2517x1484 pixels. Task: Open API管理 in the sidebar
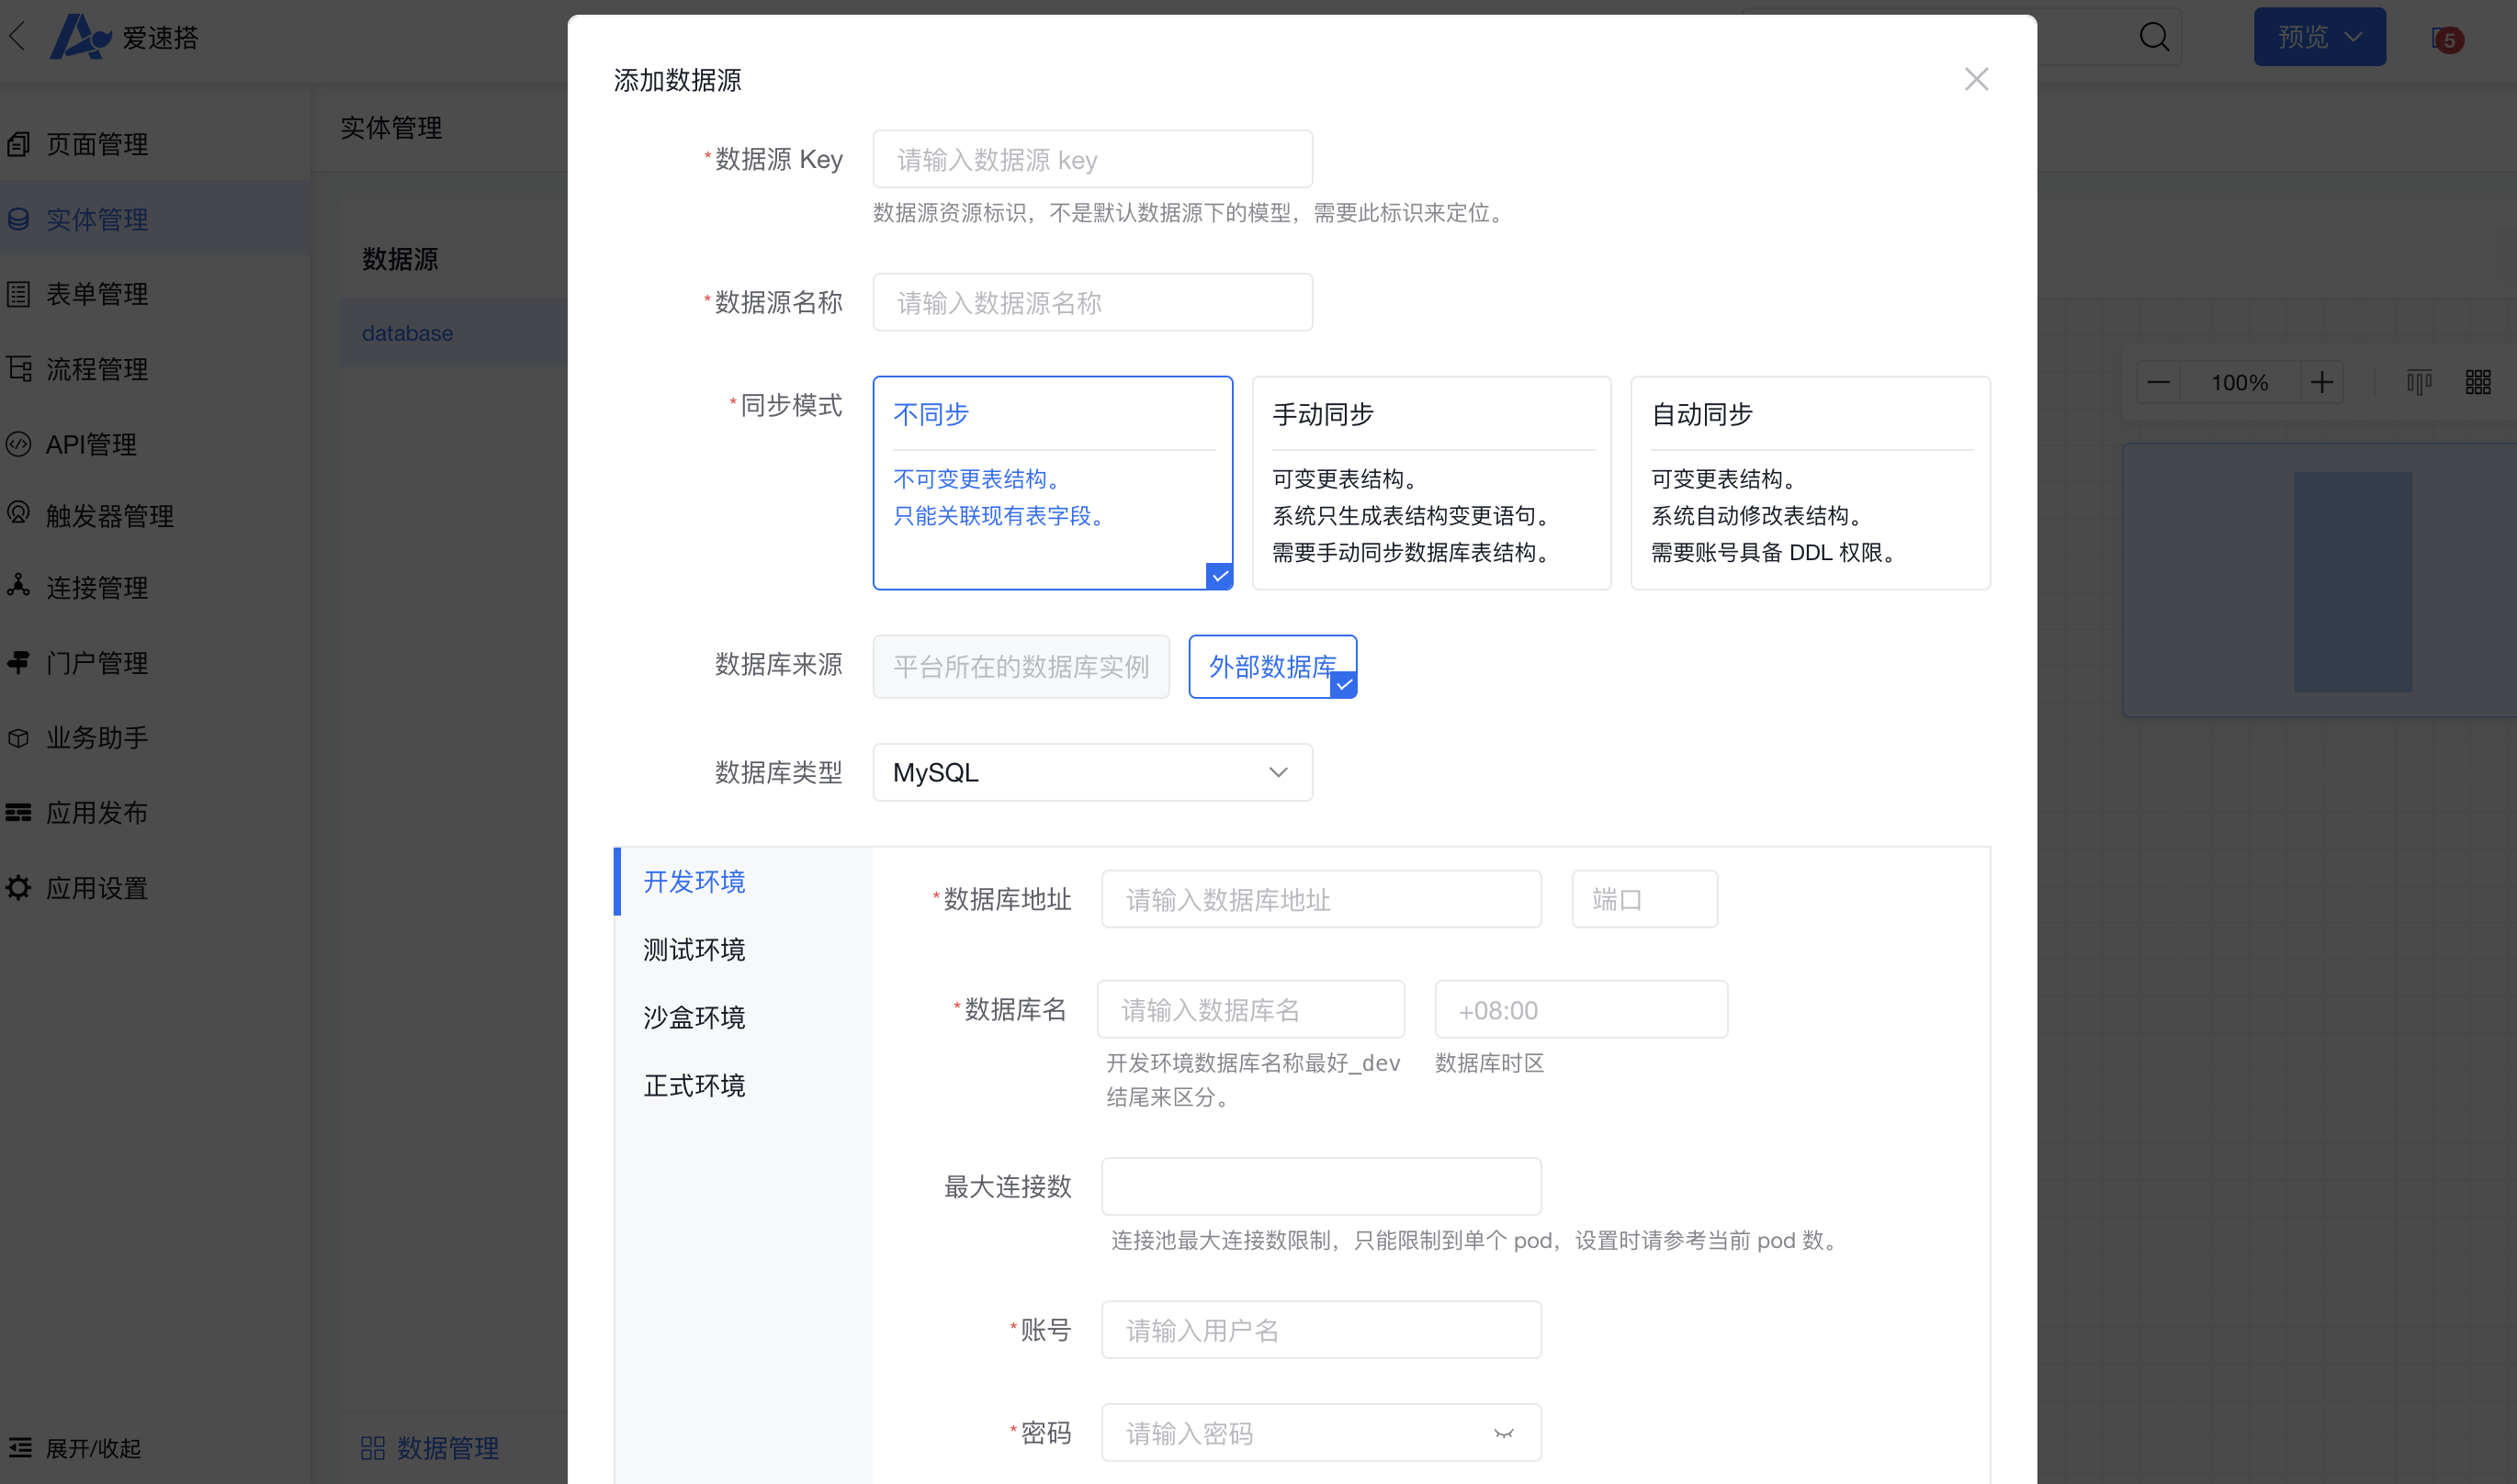[154, 444]
